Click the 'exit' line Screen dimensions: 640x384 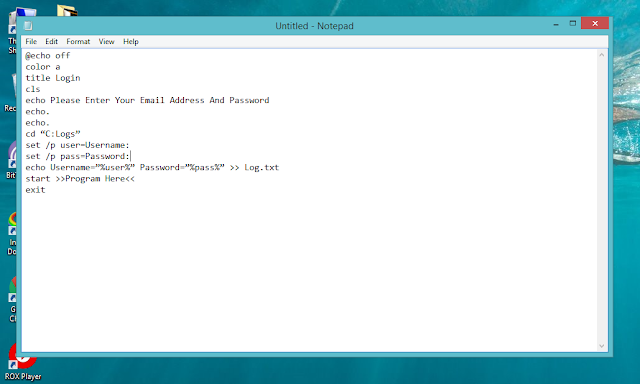click(36, 190)
